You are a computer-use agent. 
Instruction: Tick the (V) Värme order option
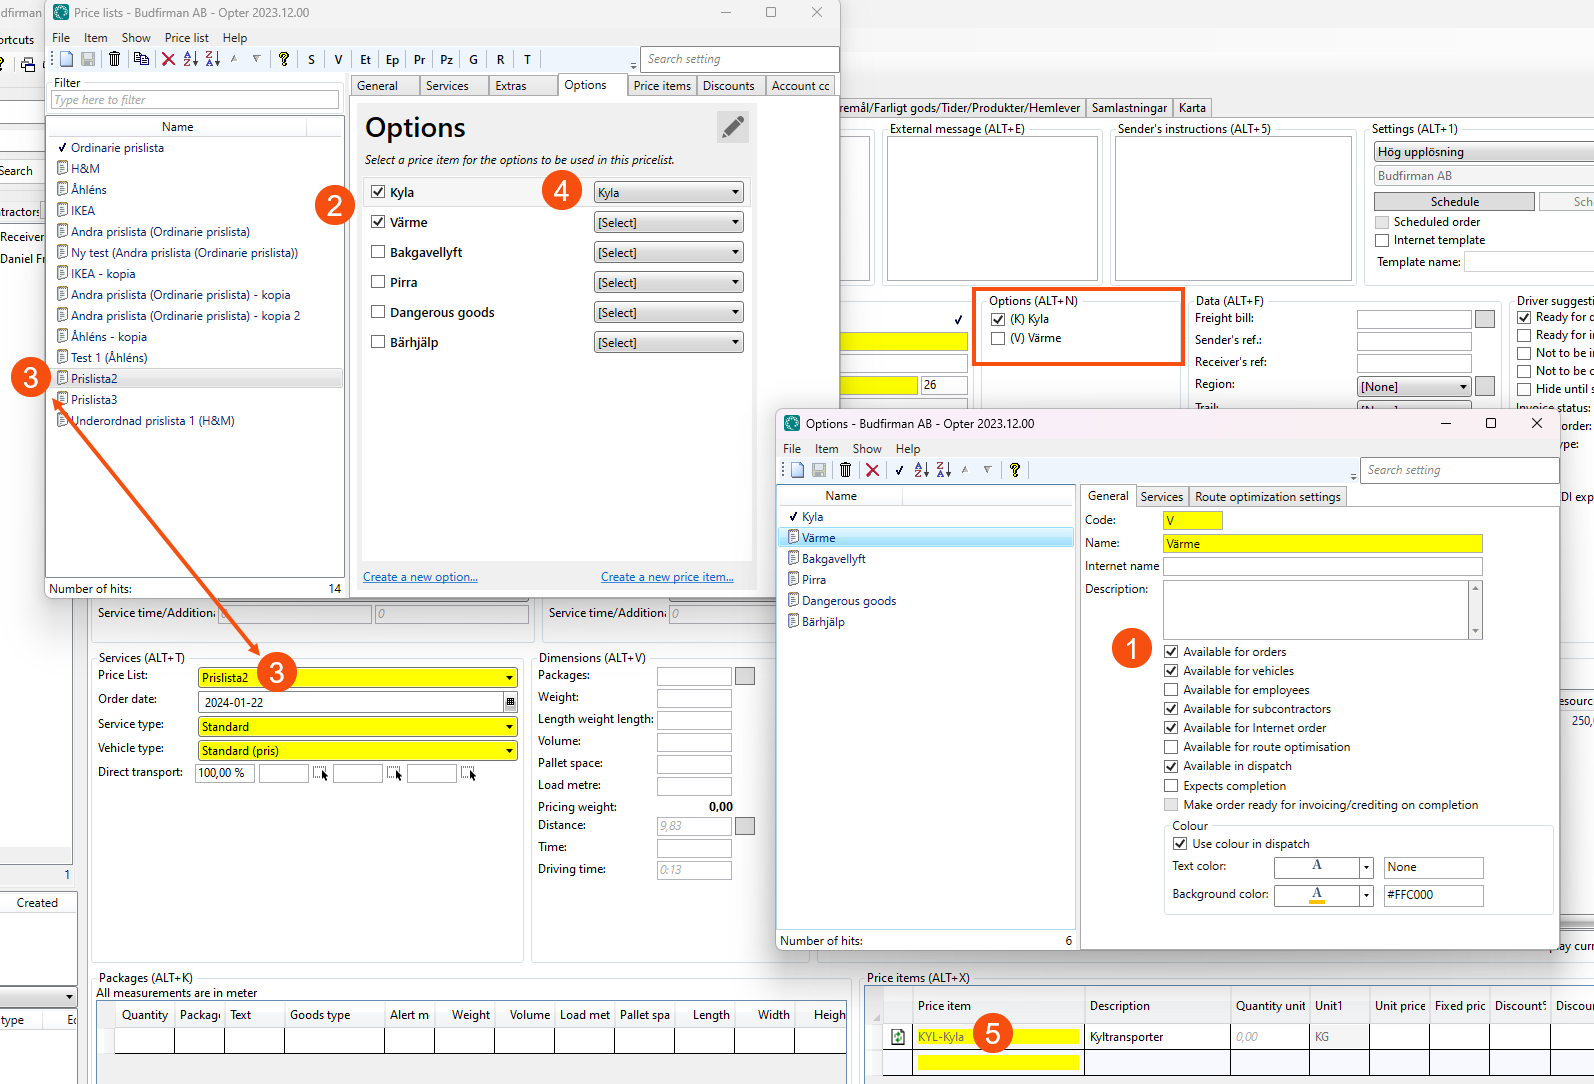[x=998, y=339]
